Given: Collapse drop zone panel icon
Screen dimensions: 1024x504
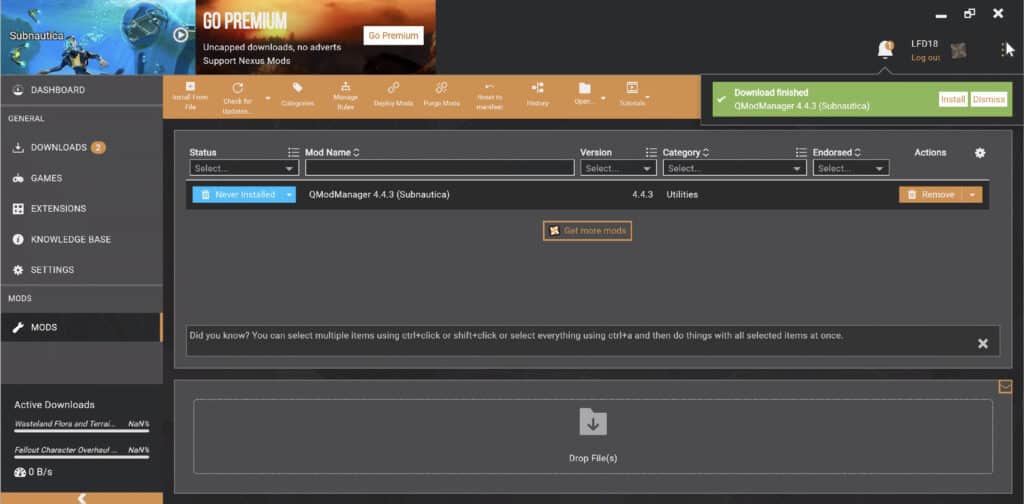Looking at the screenshot, I should click(1005, 386).
